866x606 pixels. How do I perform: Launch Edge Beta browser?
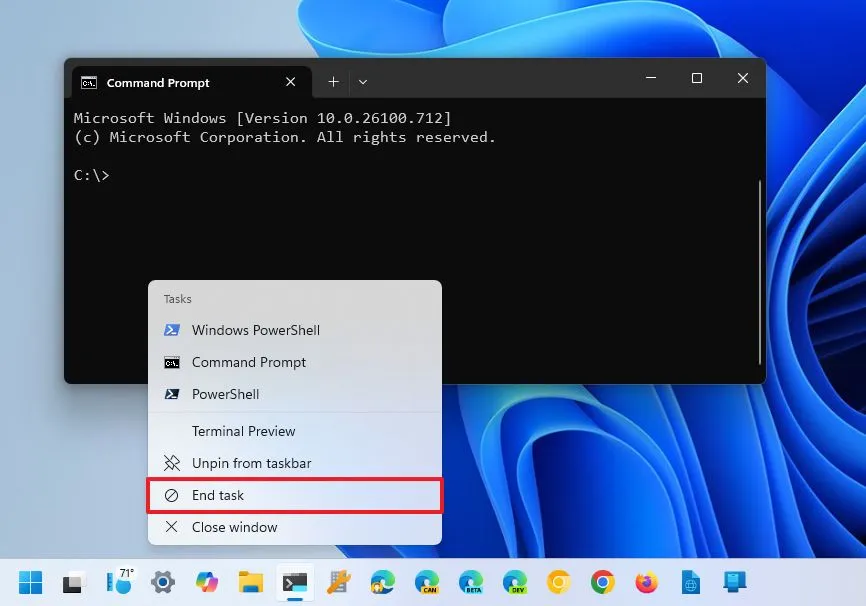pos(471,582)
